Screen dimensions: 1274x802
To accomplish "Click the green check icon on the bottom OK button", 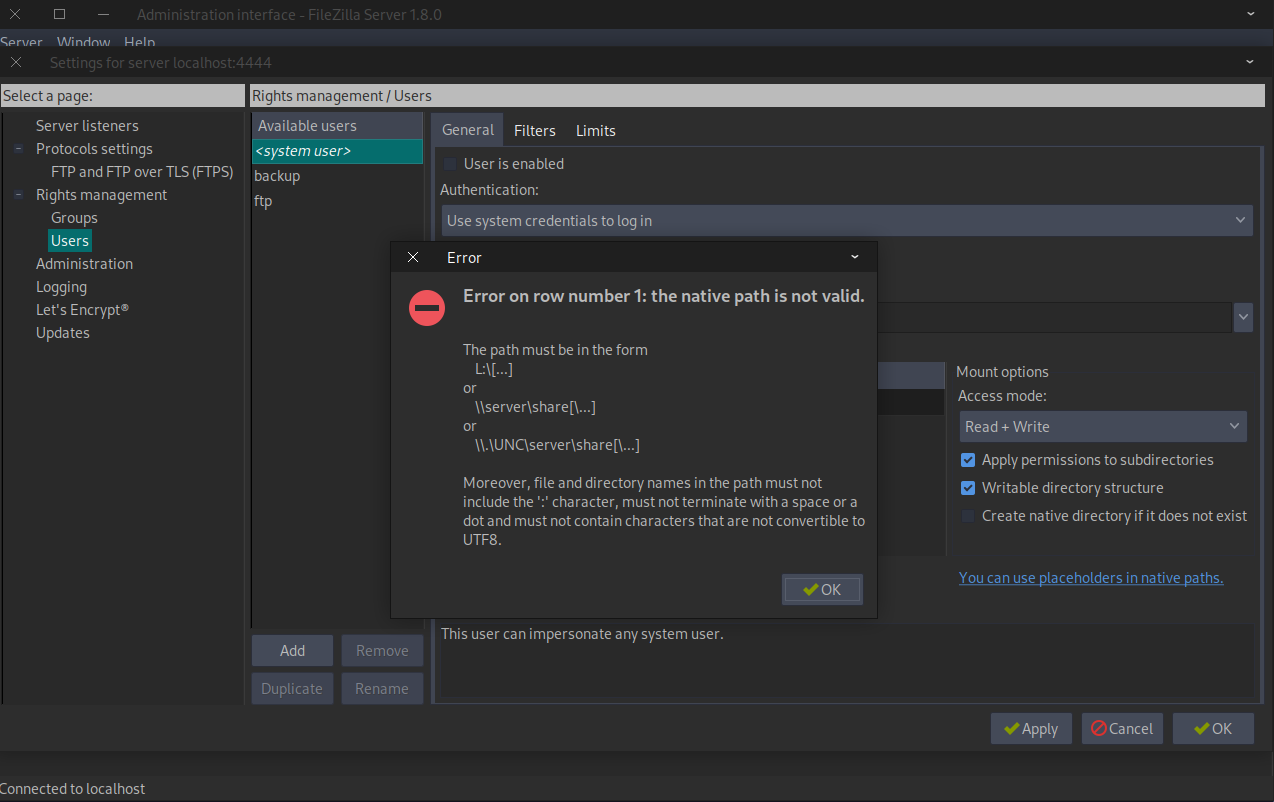I will coord(1196,728).
